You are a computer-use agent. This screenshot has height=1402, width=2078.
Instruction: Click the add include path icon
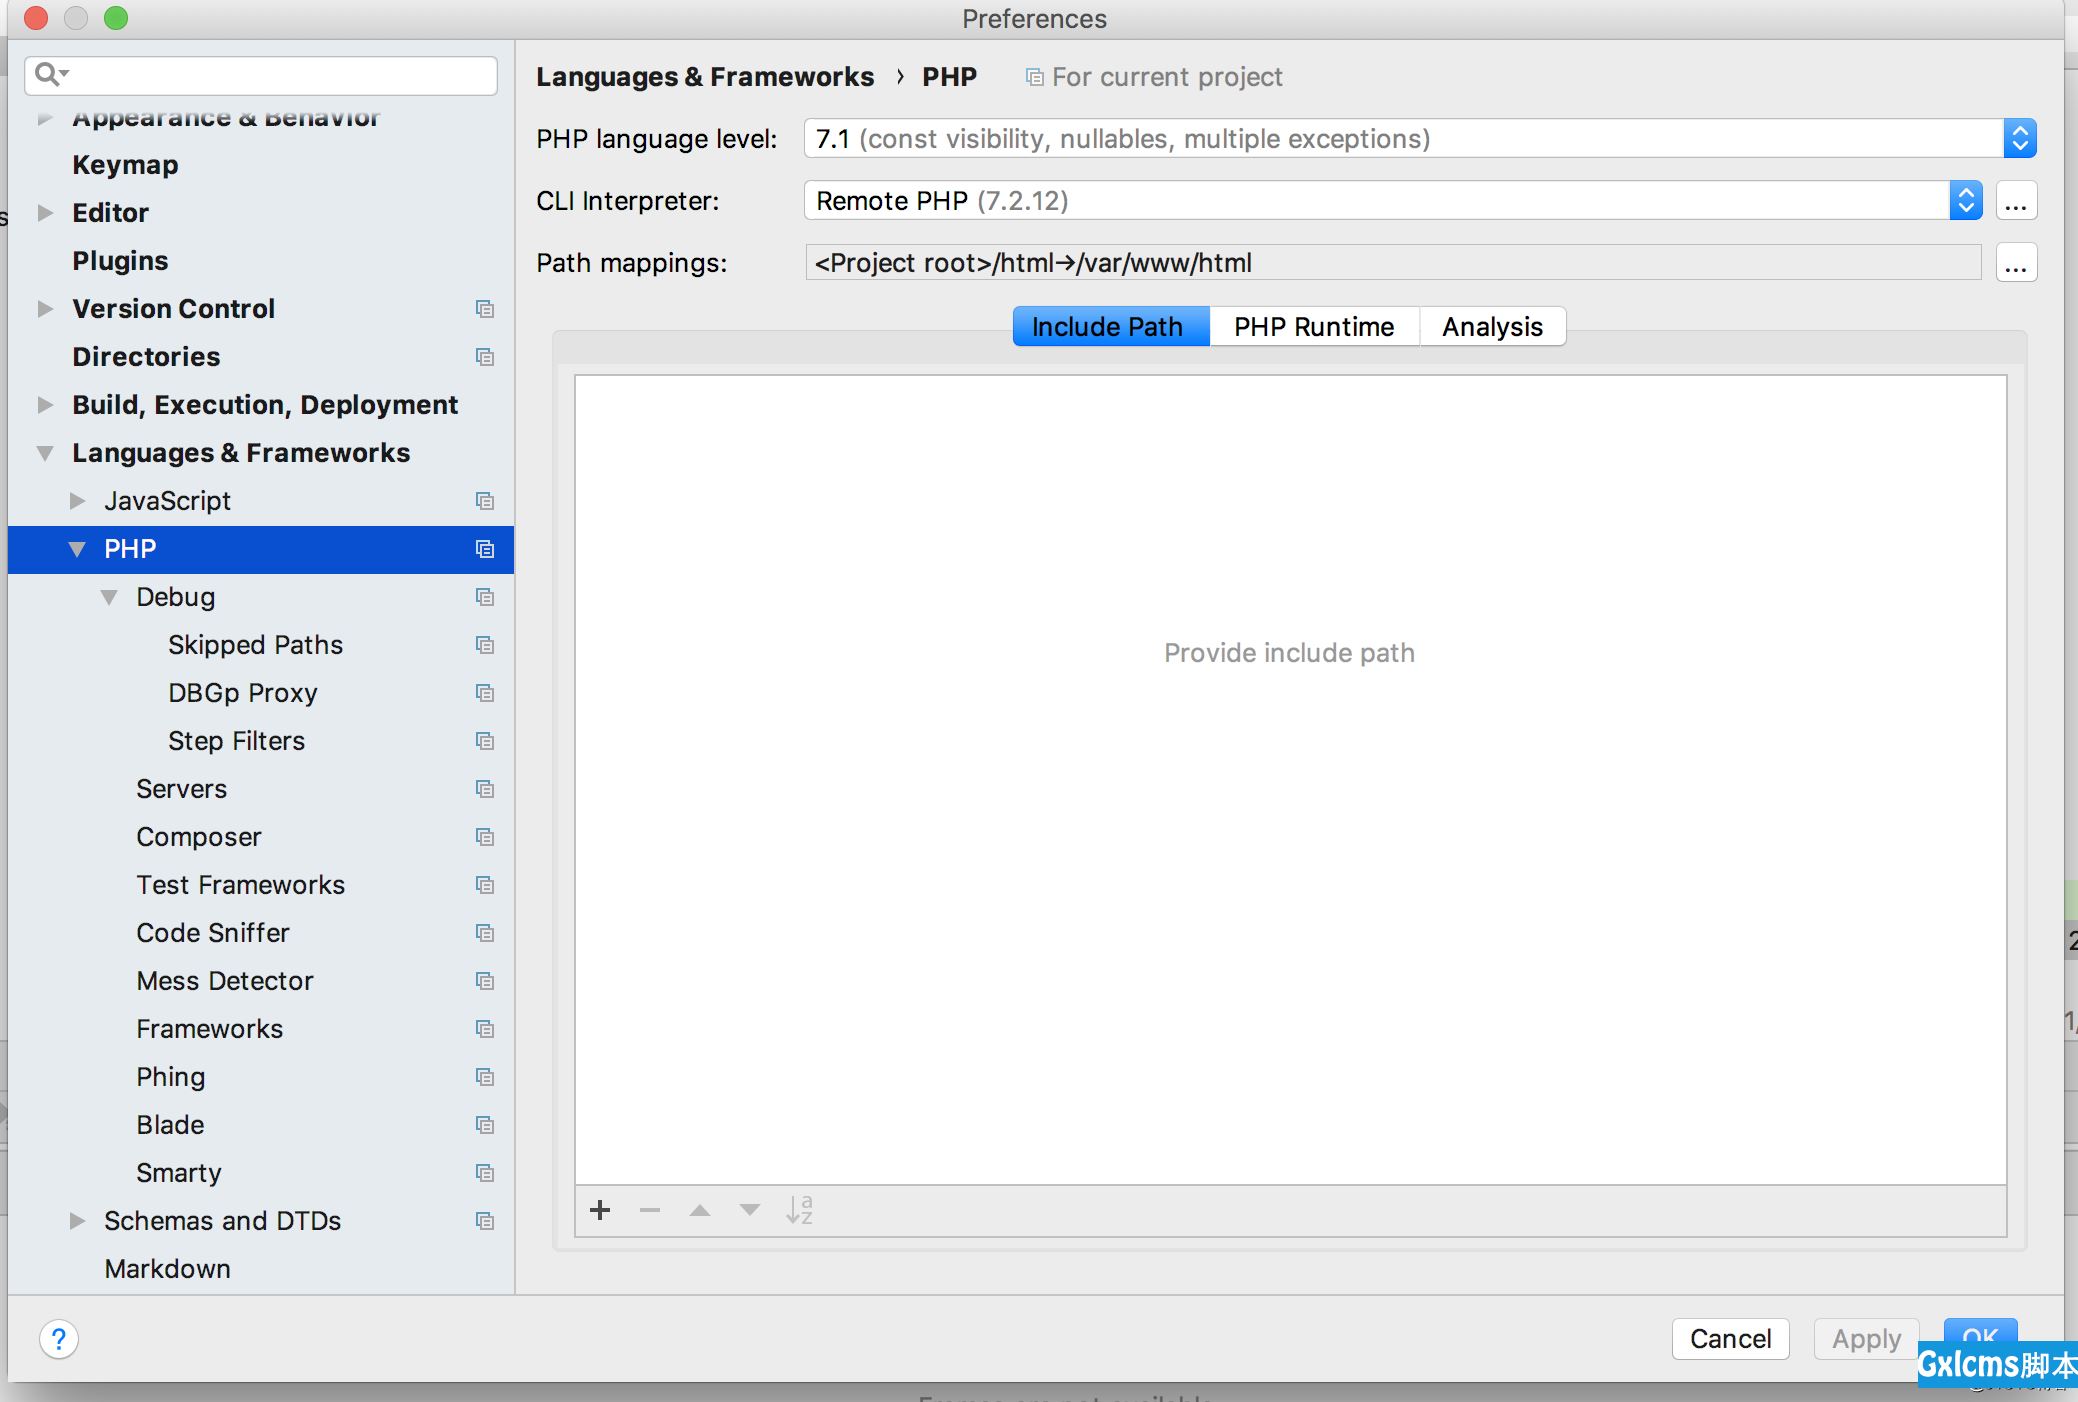599,1211
